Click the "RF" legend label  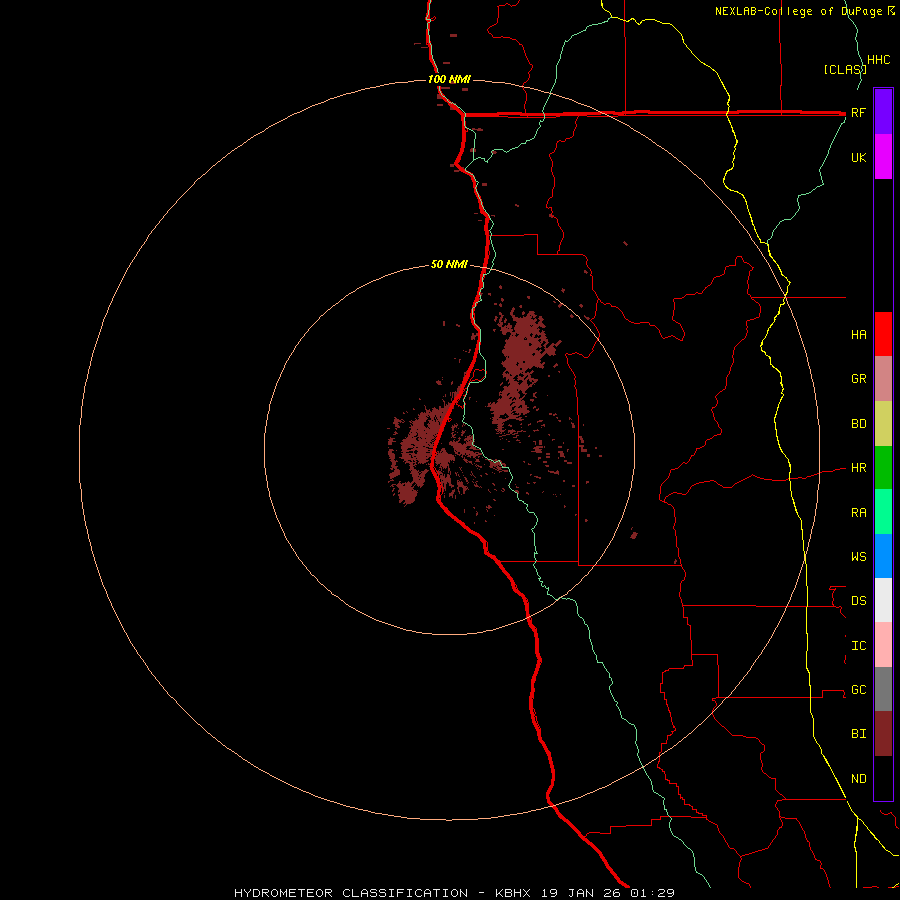pyautogui.click(x=859, y=112)
